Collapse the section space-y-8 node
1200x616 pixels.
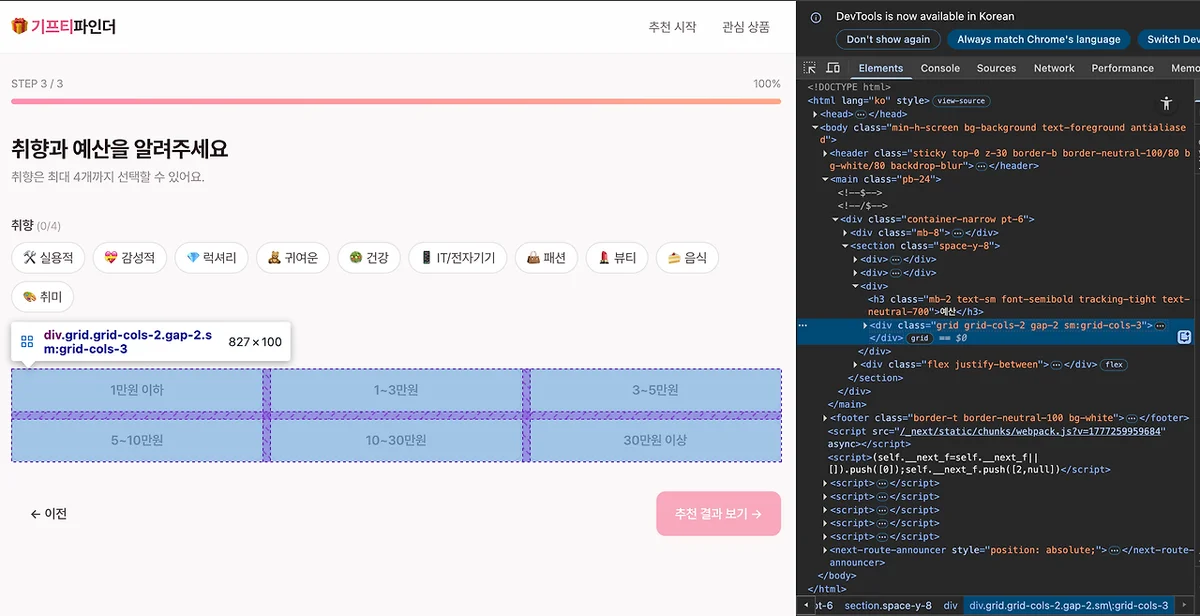(846, 246)
